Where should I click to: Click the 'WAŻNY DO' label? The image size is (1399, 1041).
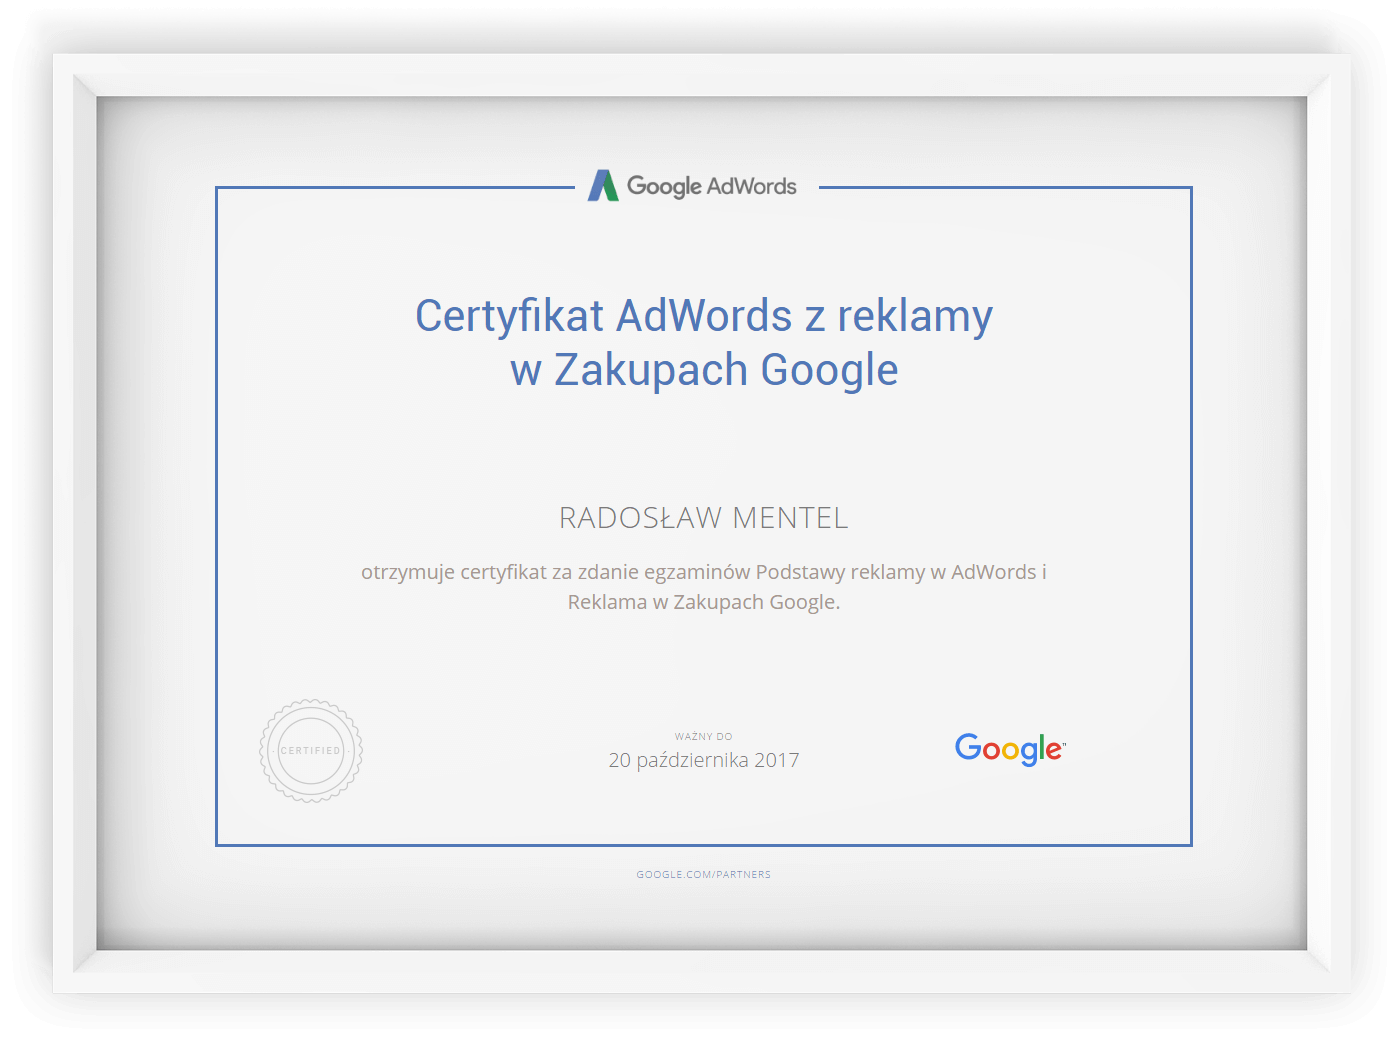coord(704,736)
